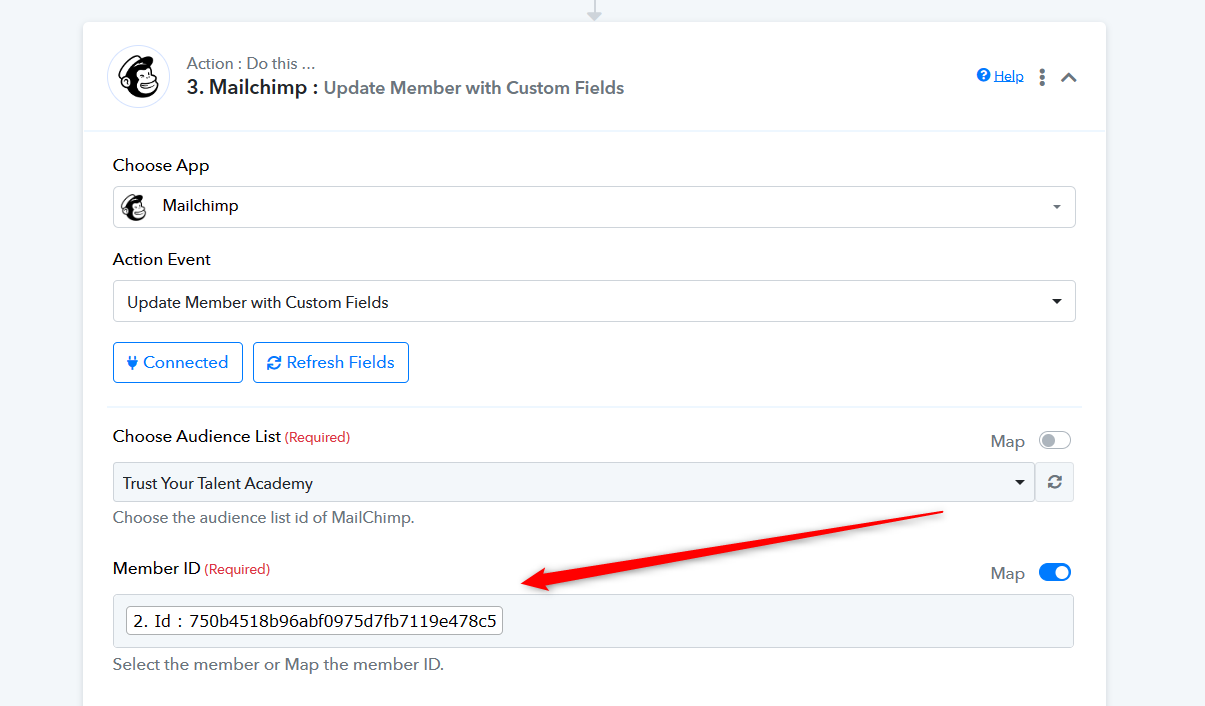Click 'Choose the audience list id of MailChimp.' hint
The image size is (1205, 706).
point(263,518)
